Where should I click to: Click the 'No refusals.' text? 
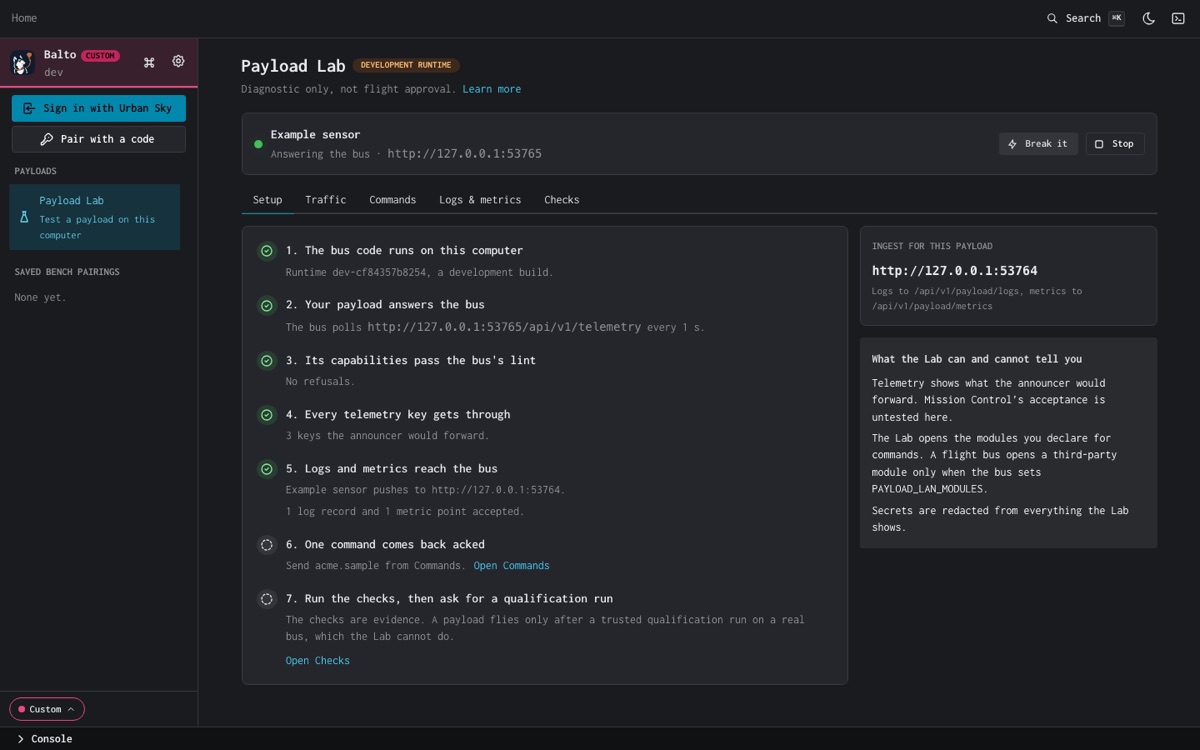pos(320,382)
